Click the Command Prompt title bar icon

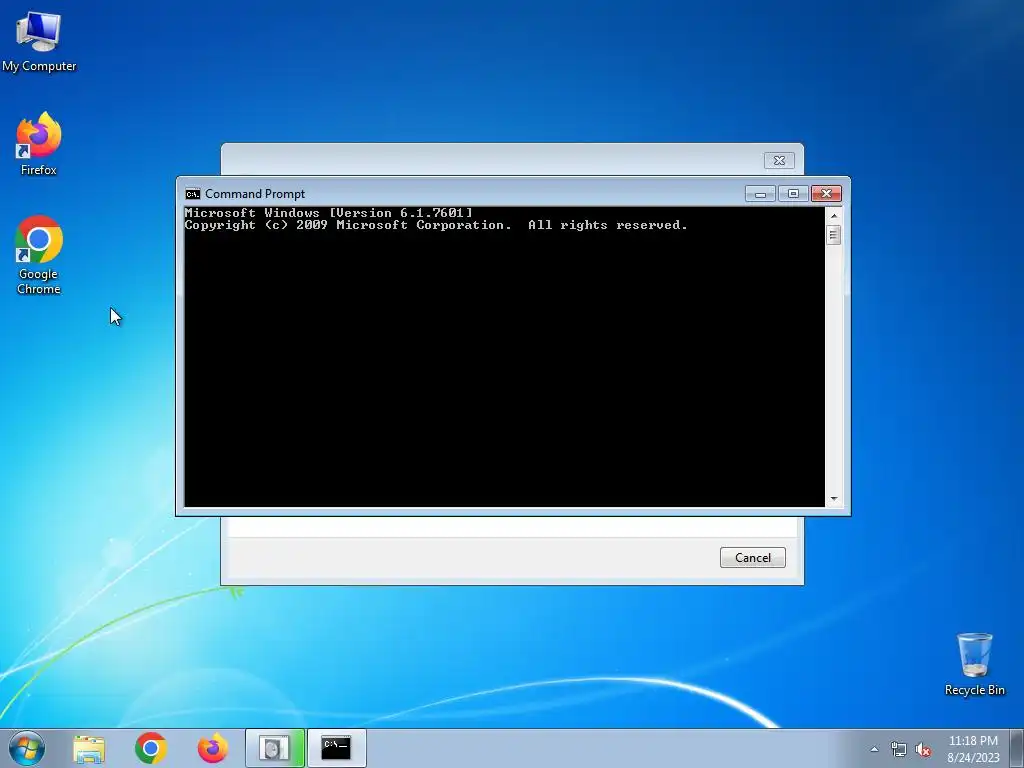tap(192, 194)
